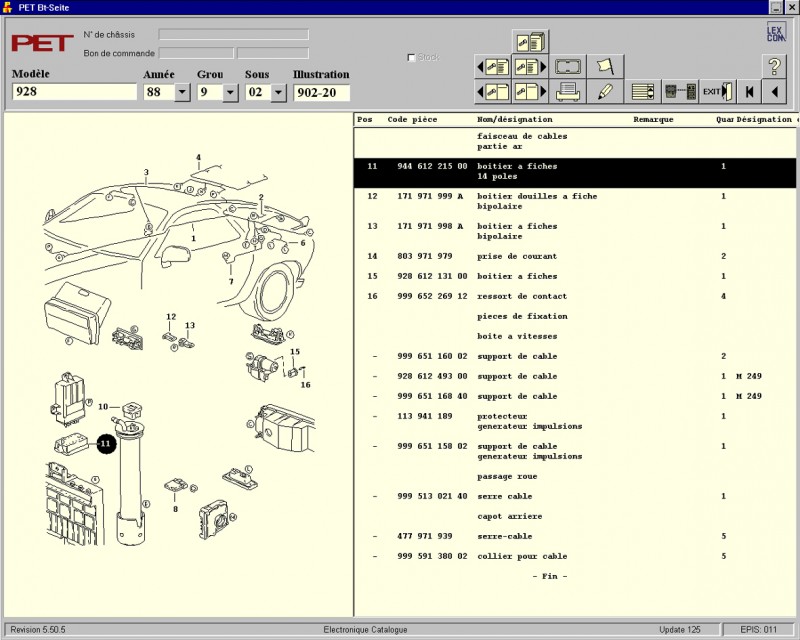Expand the Année dropdown arrow
800x640 pixels.
tap(183, 92)
